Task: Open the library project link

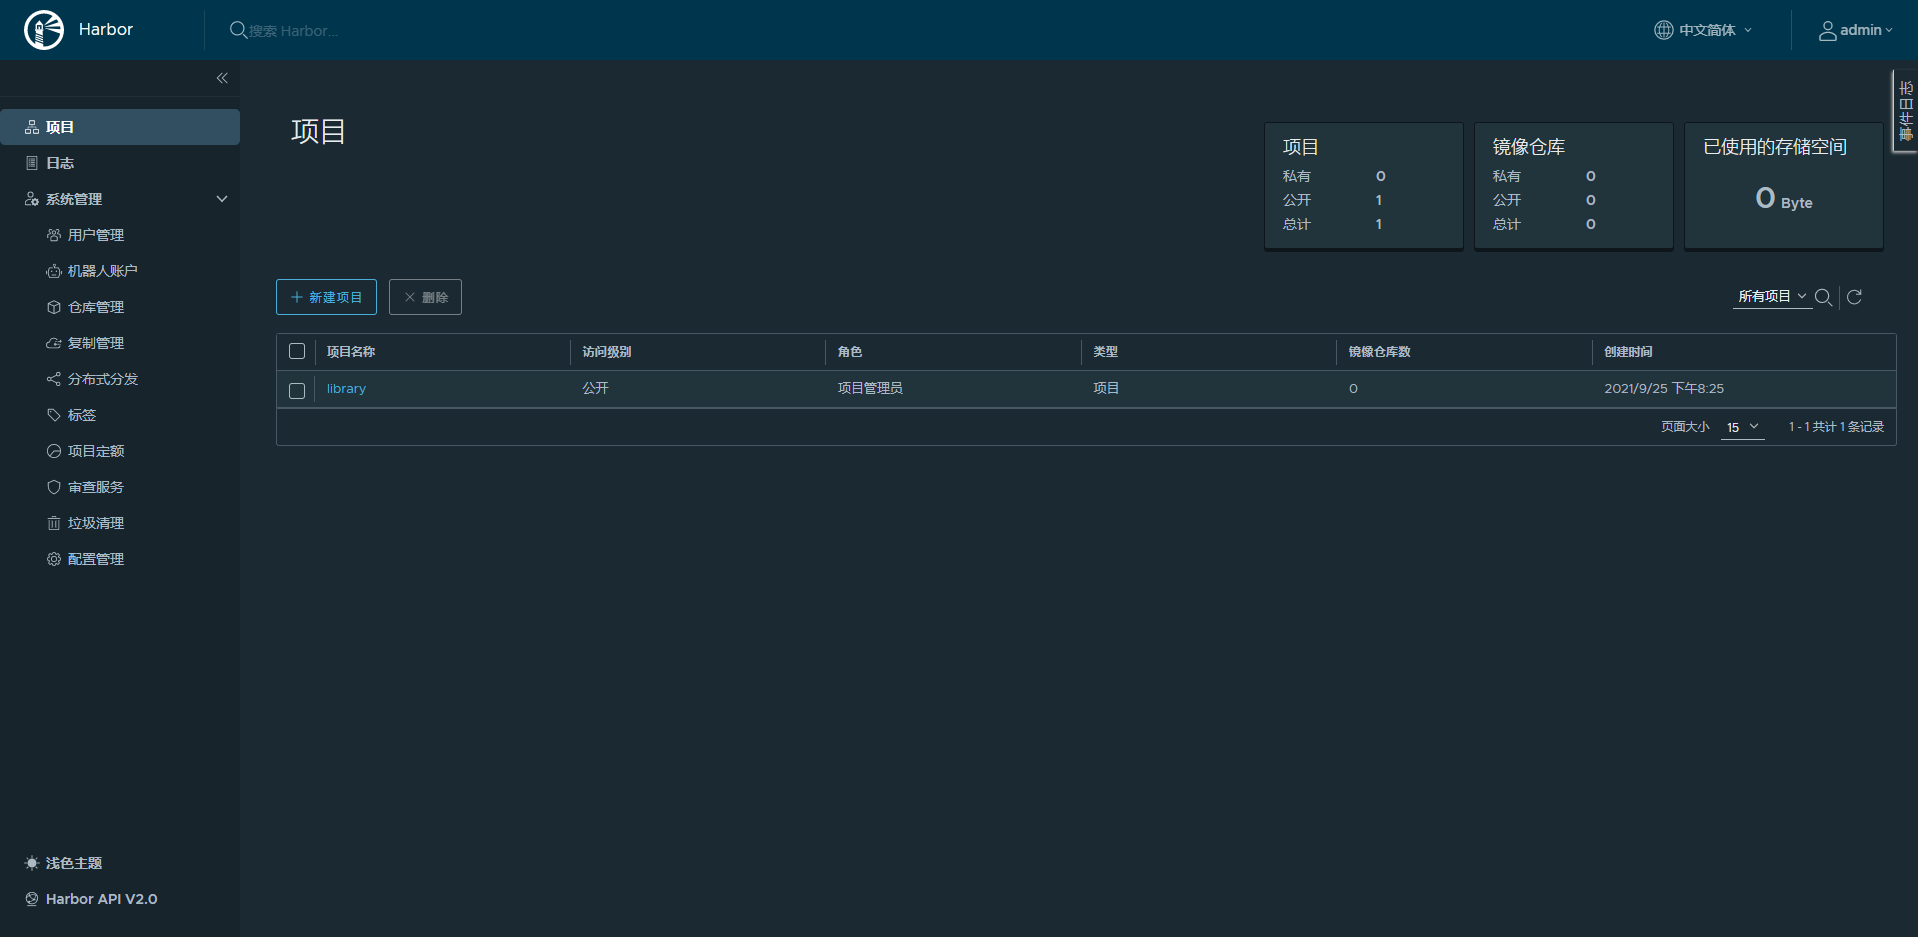Action: (x=346, y=389)
